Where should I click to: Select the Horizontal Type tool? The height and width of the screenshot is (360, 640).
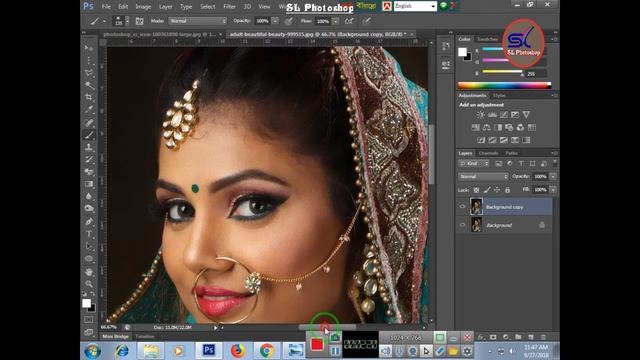coord(89,234)
